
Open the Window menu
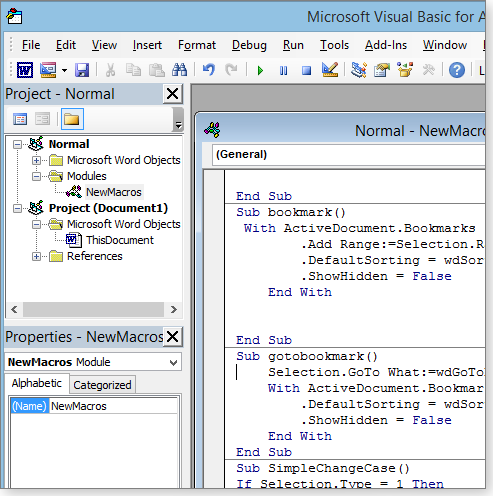tap(445, 45)
